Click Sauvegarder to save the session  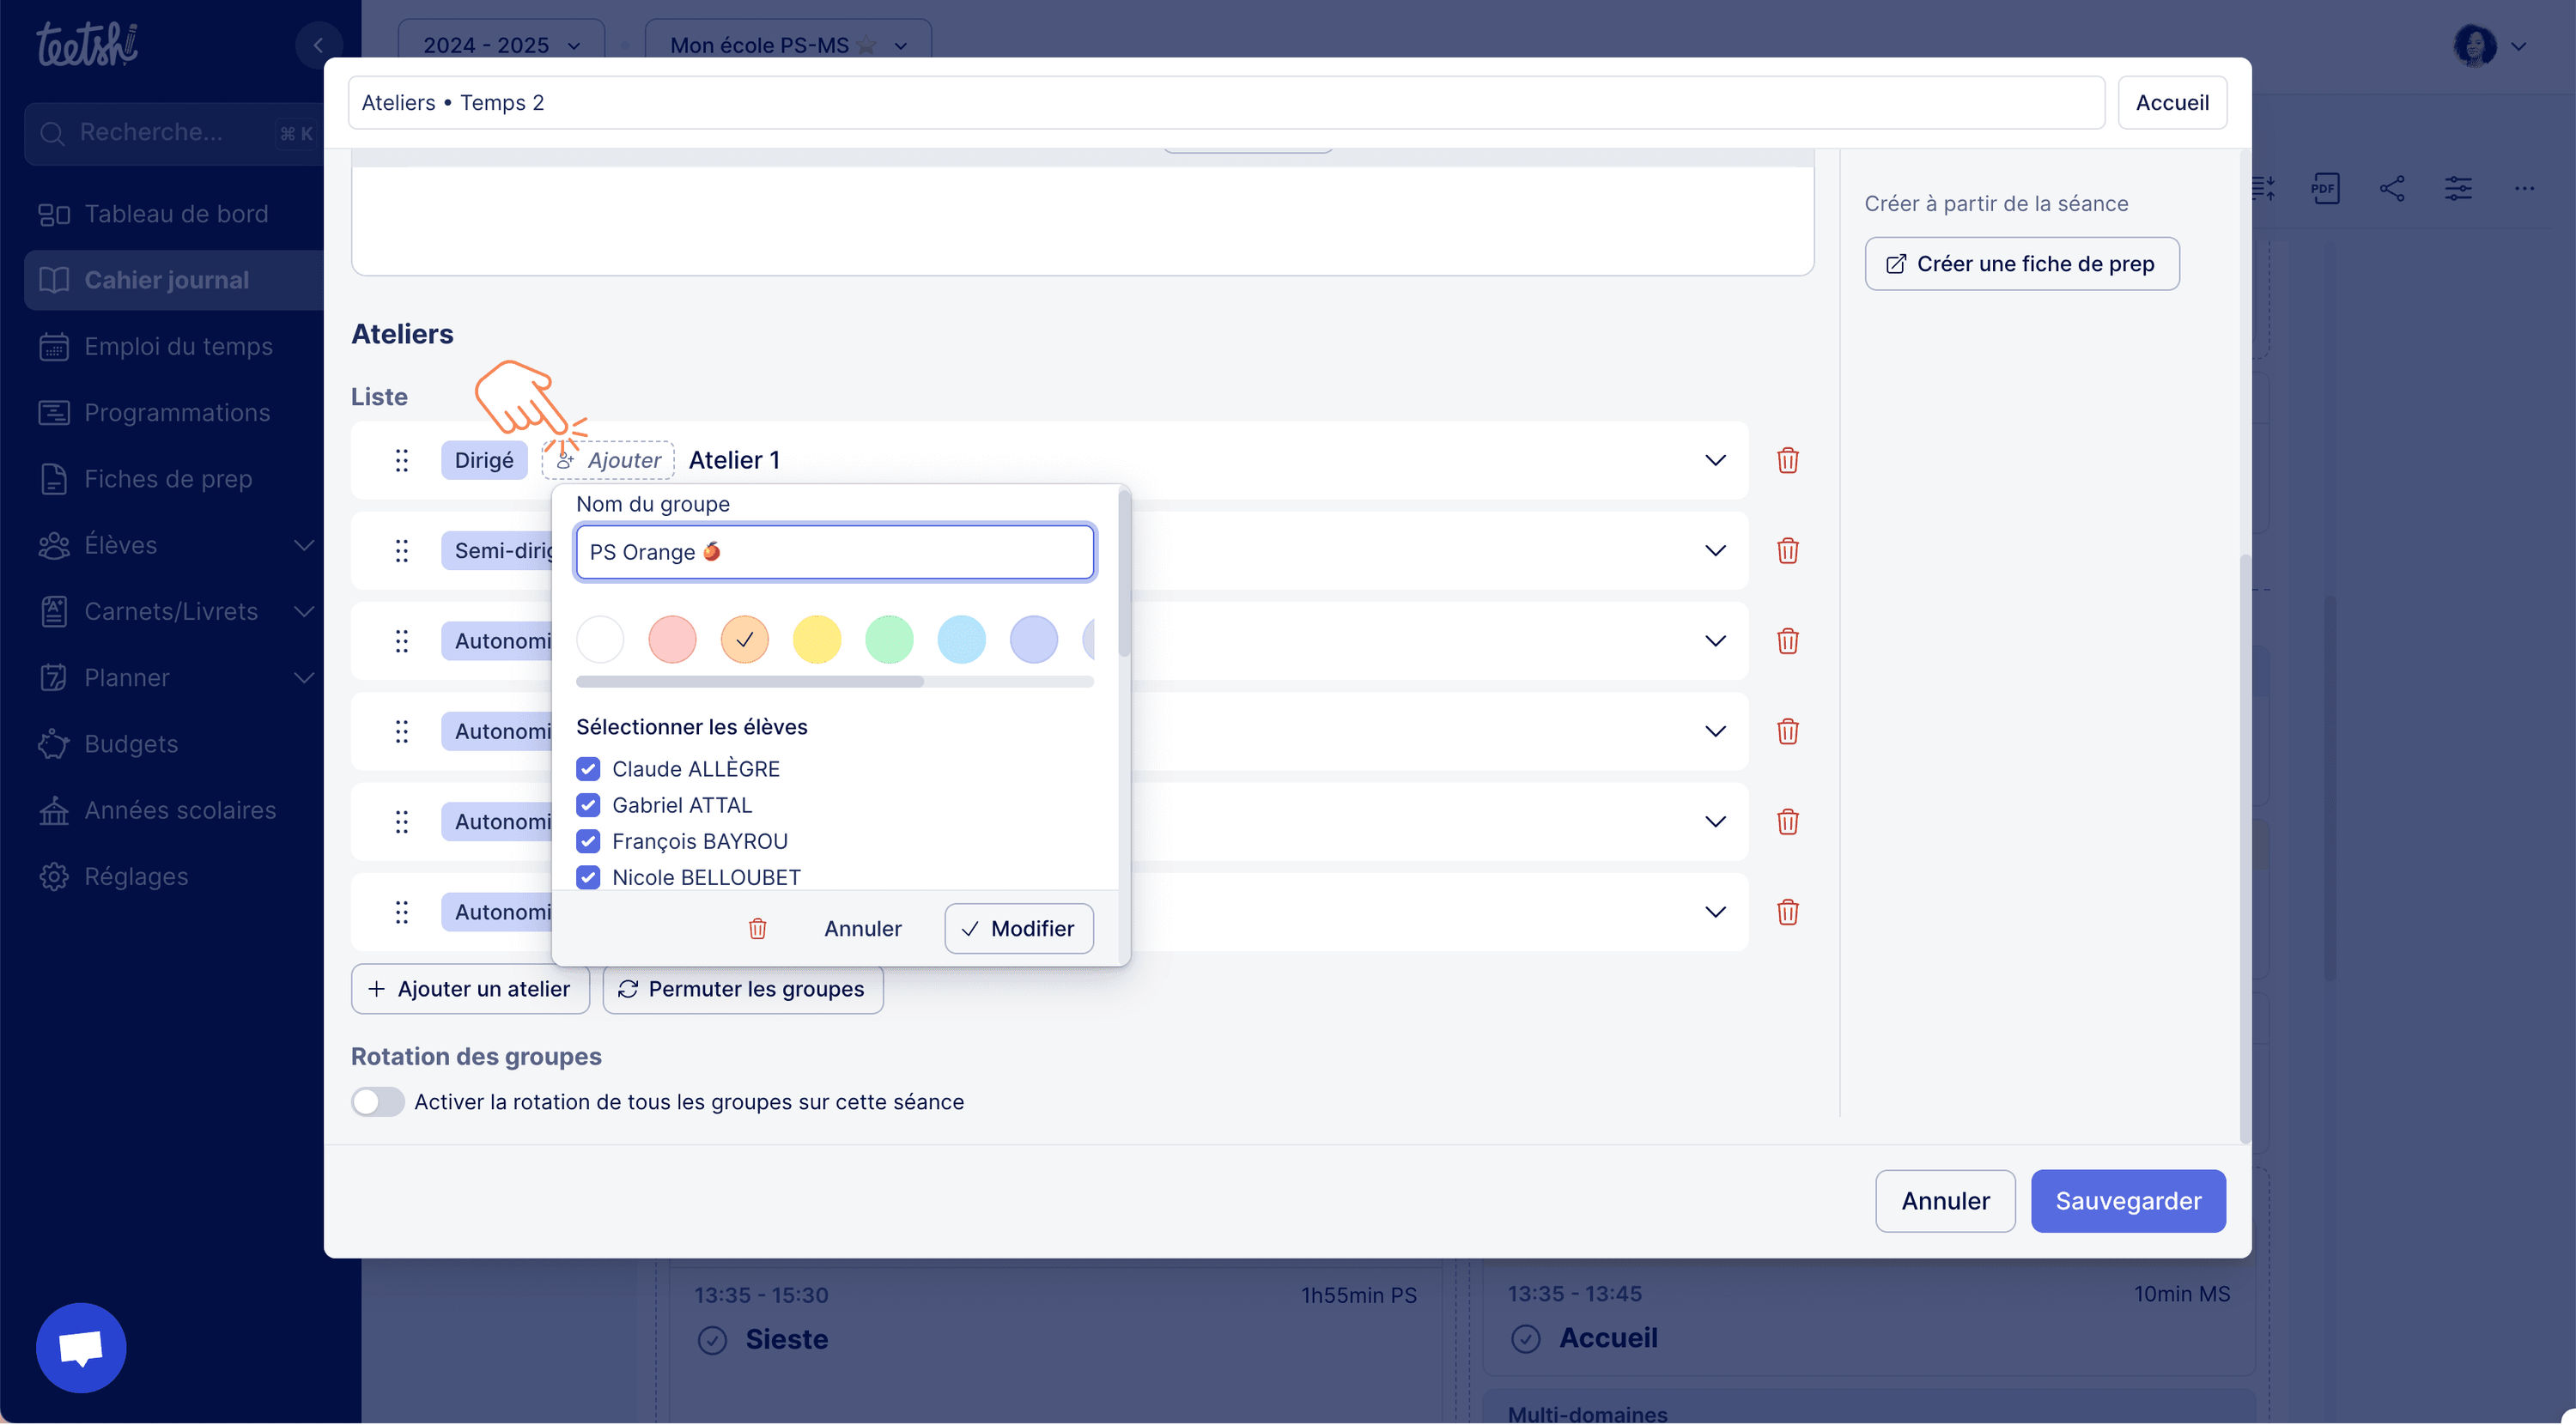pos(2127,1200)
